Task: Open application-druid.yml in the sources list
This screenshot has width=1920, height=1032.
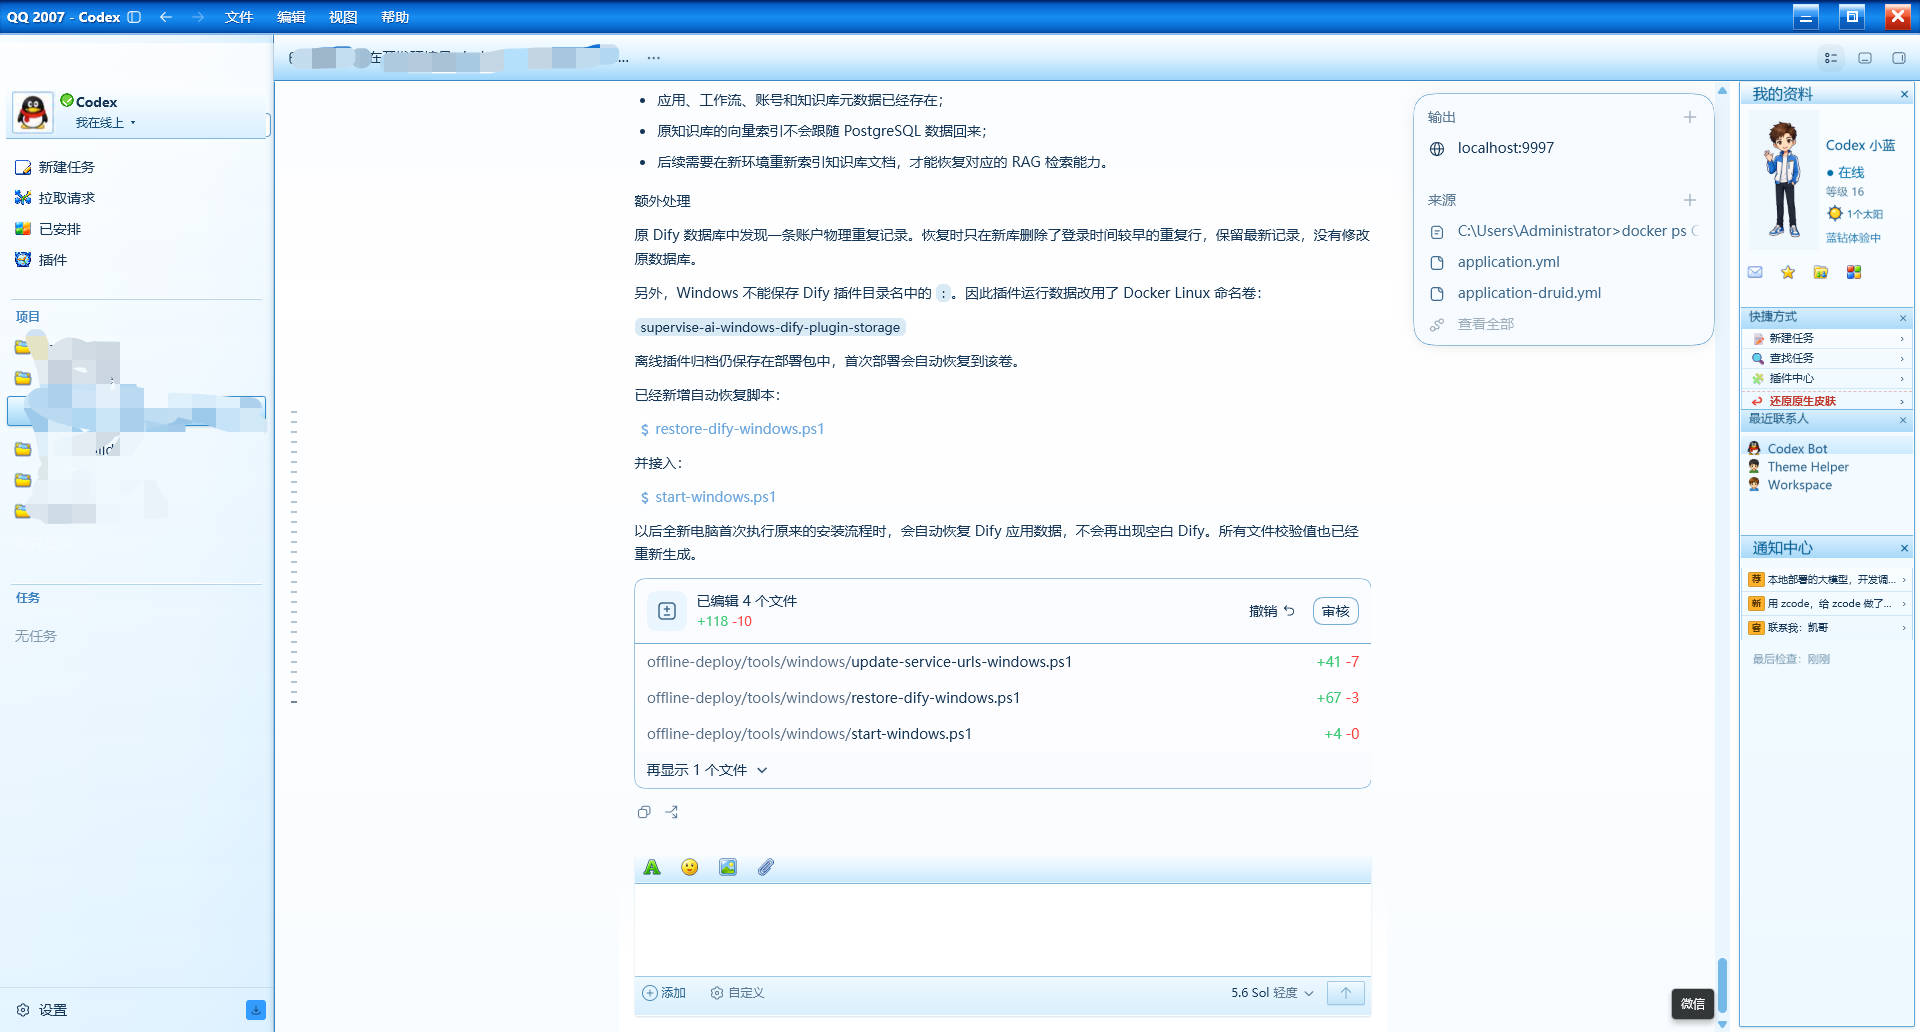Action: 1529,293
